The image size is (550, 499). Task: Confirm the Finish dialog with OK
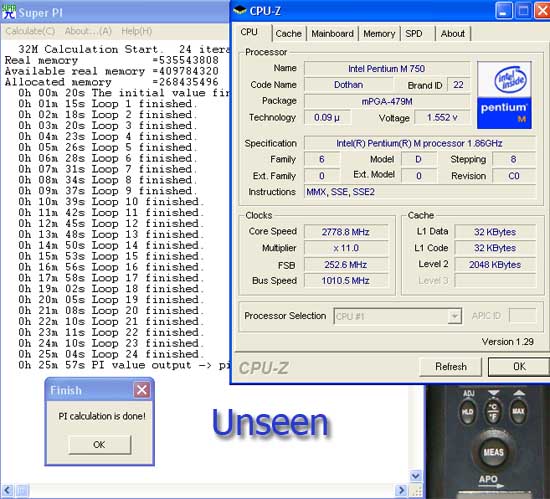point(99,445)
